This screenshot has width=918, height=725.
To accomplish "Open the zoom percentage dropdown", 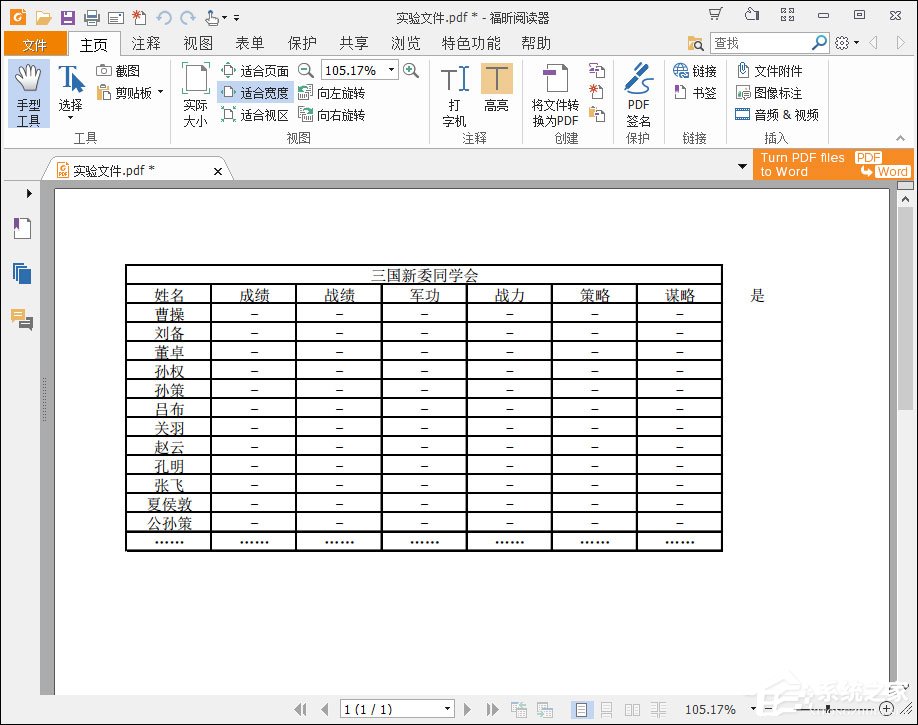I will pyautogui.click(x=391, y=70).
